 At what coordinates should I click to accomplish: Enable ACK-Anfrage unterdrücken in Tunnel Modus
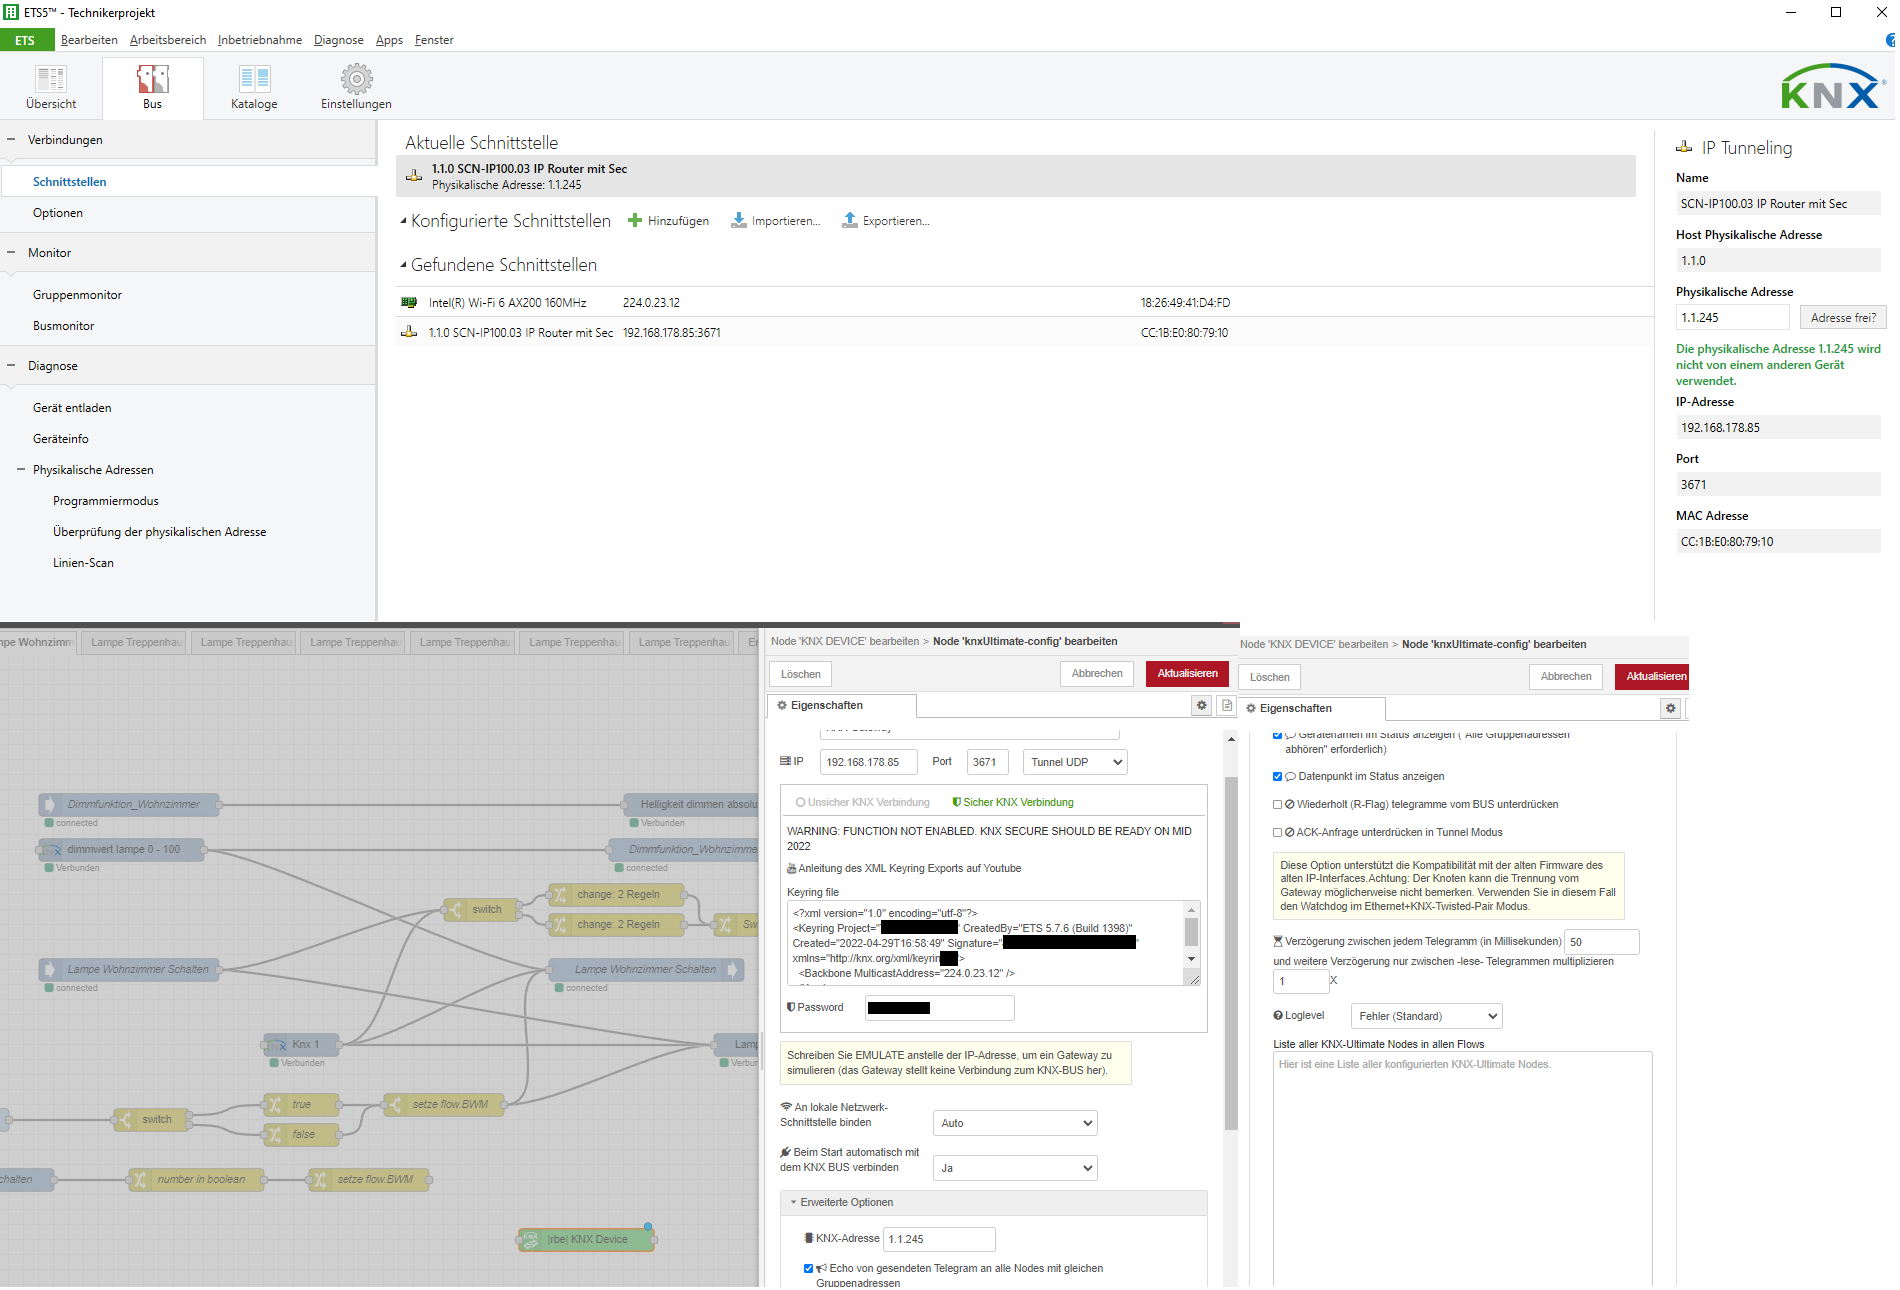coord(1277,832)
